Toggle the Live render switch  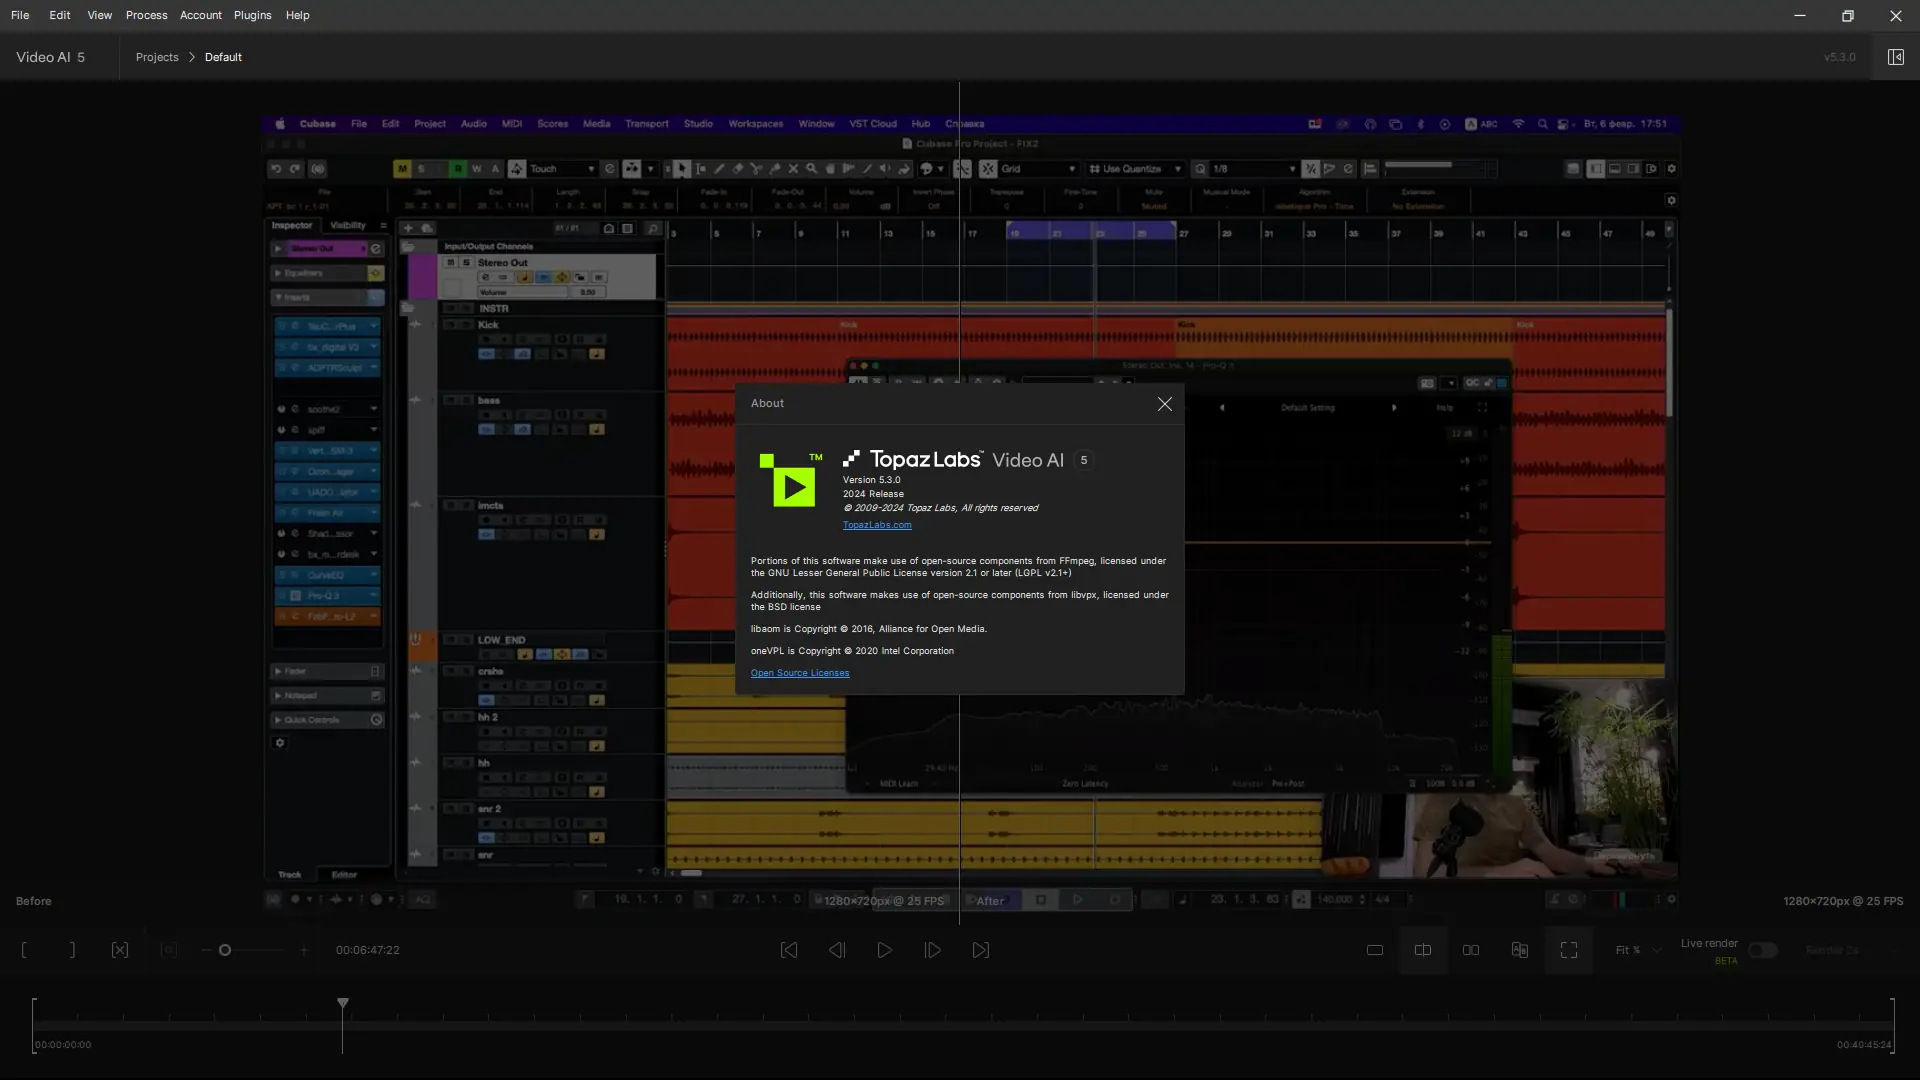[1762, 950]
